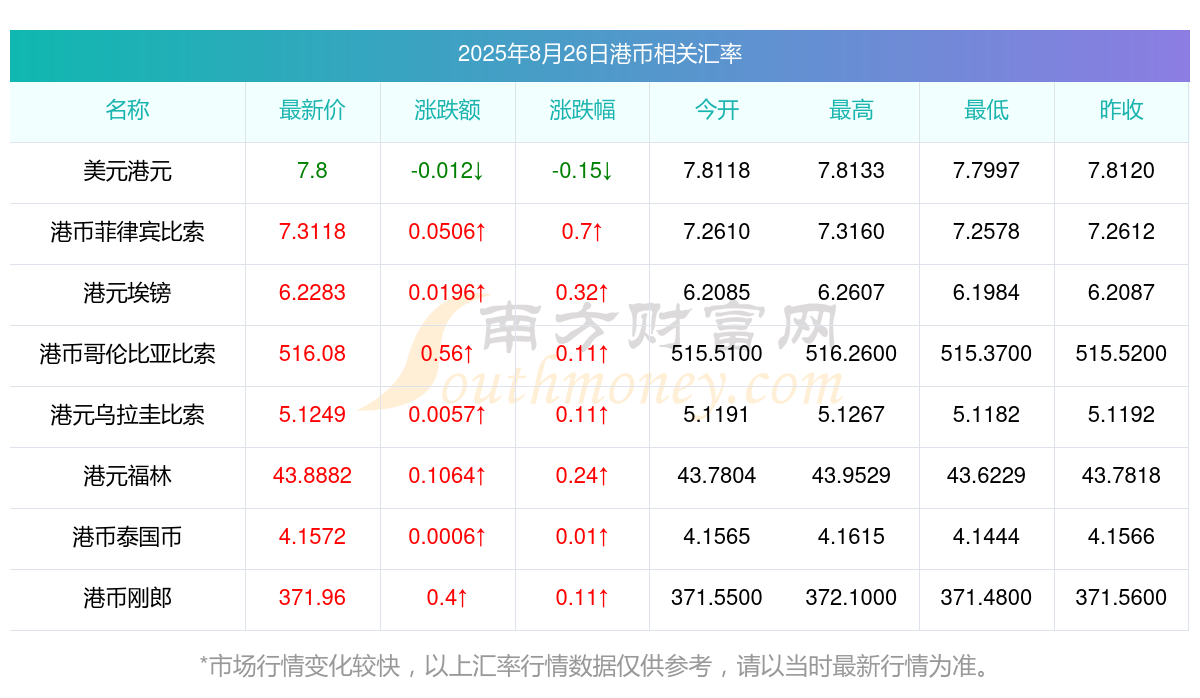Click latest price 6.2283

(313, 293)
